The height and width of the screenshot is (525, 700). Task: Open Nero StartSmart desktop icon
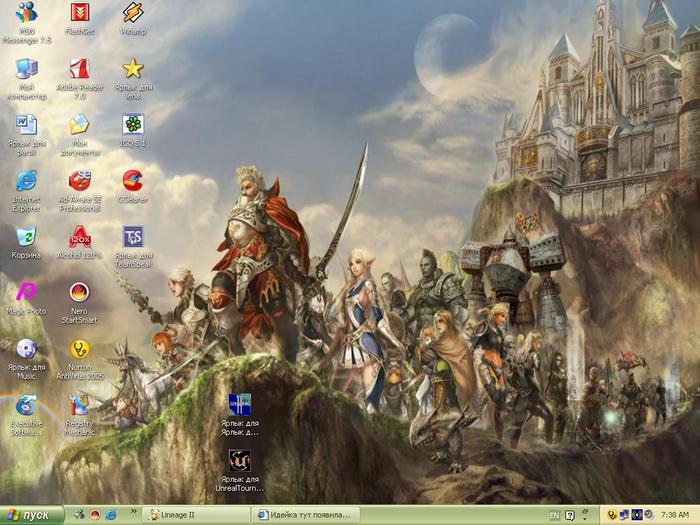click(x=79, y=292)
